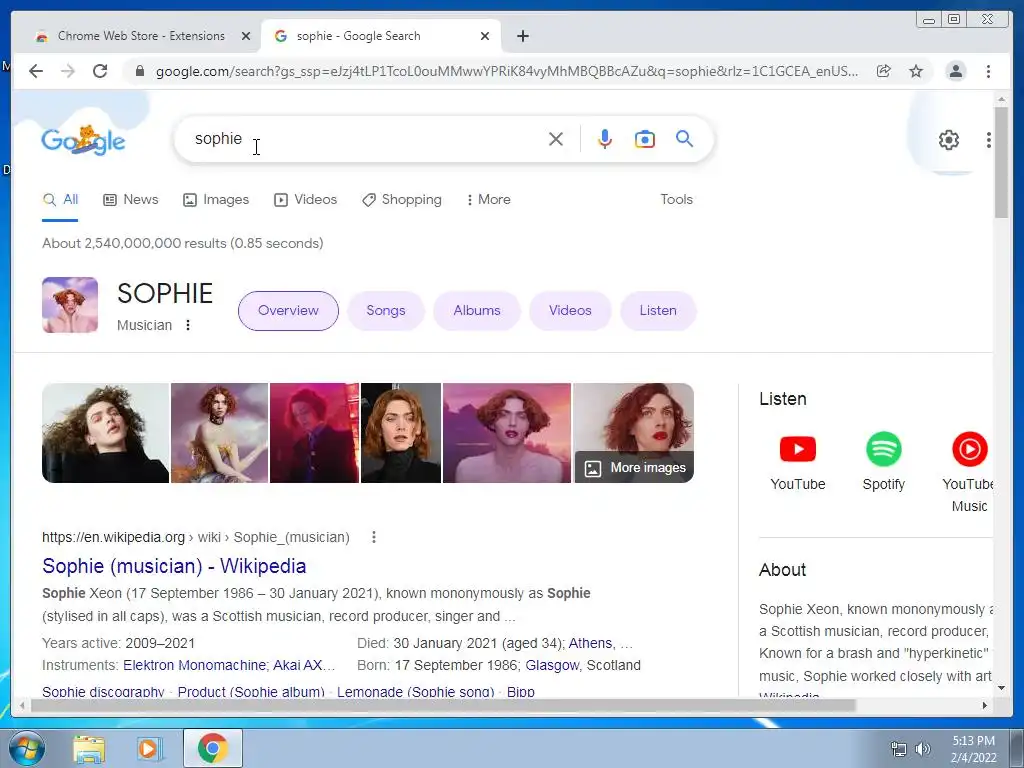Select the All results tab
This screenshot has width=1024, height=768.
tap(60, 200)
